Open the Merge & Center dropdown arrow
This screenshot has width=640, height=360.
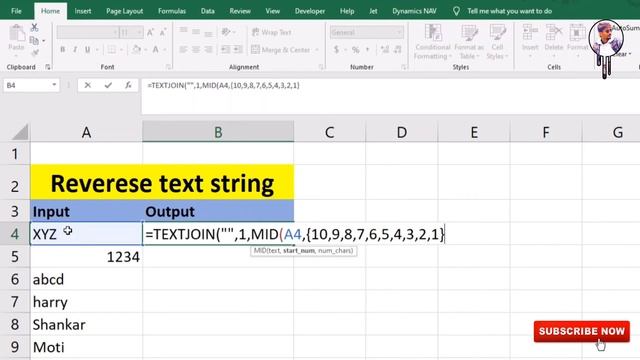317,50
